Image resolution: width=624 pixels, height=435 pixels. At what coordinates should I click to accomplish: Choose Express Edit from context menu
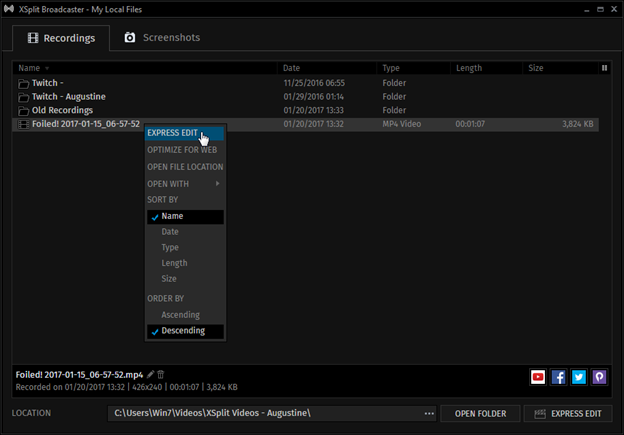click(185, 133)
